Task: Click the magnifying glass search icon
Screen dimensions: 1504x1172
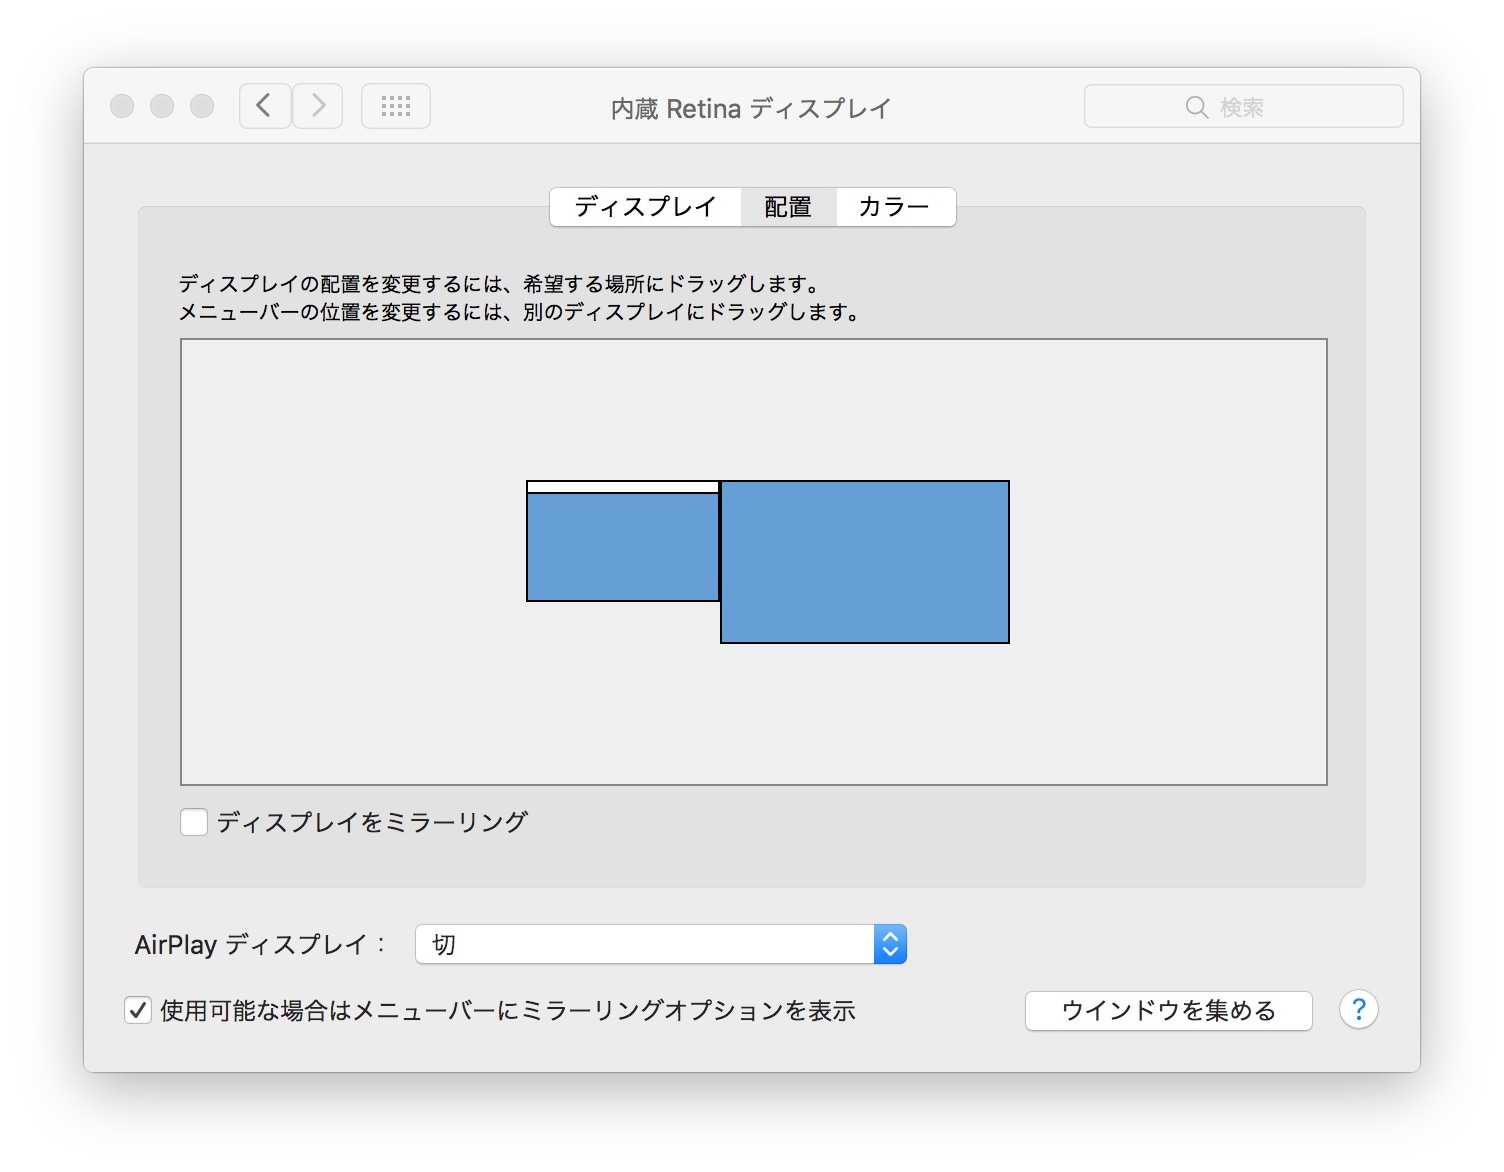Action: pos(1196,107)
